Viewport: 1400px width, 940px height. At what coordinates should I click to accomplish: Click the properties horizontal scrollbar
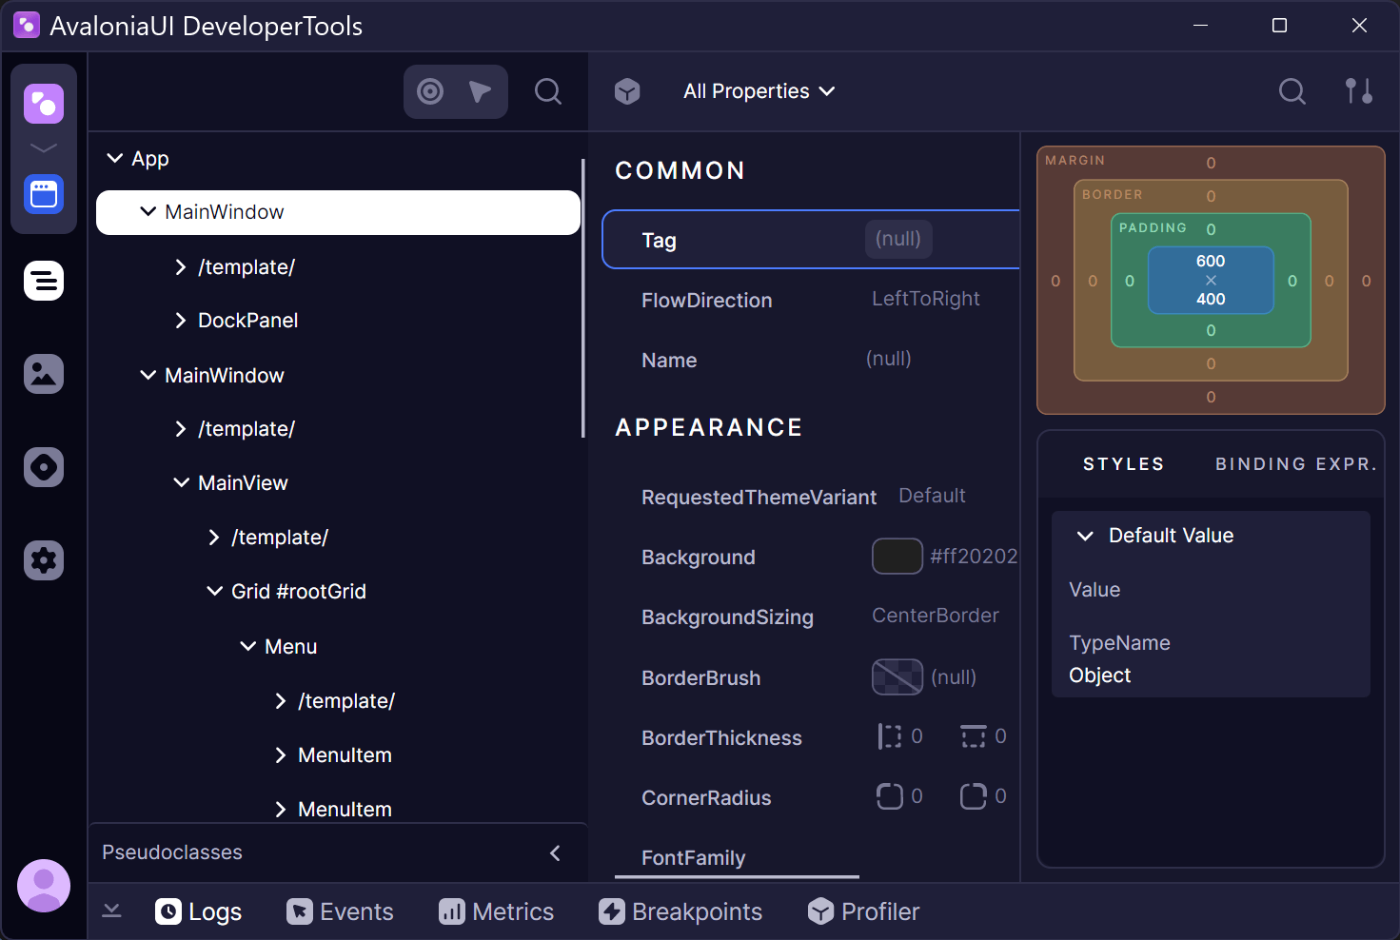737,877
